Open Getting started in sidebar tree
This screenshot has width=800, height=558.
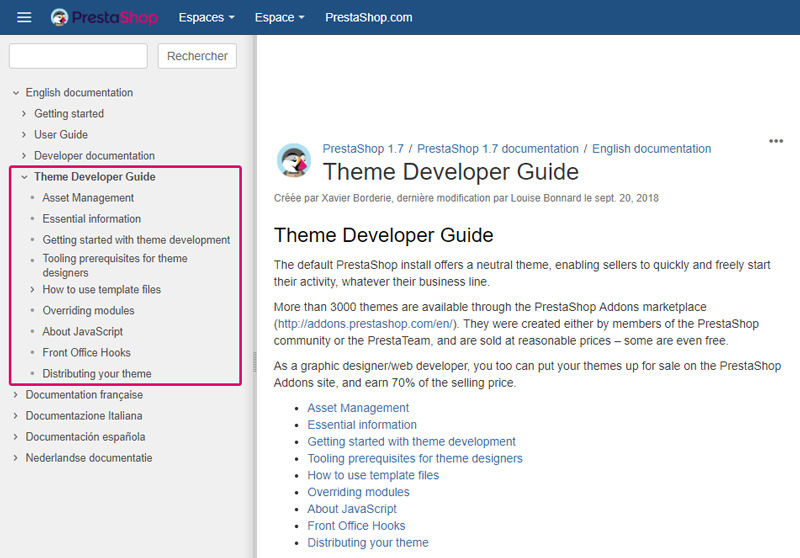click(x=69, y=114)
